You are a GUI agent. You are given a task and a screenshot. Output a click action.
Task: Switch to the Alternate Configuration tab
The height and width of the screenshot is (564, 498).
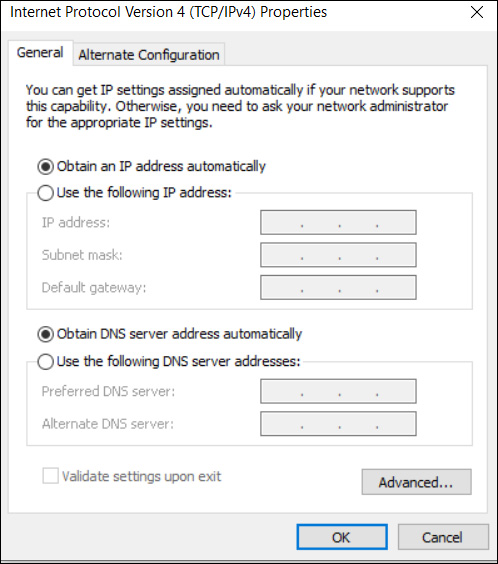click(x=149, y=55)
